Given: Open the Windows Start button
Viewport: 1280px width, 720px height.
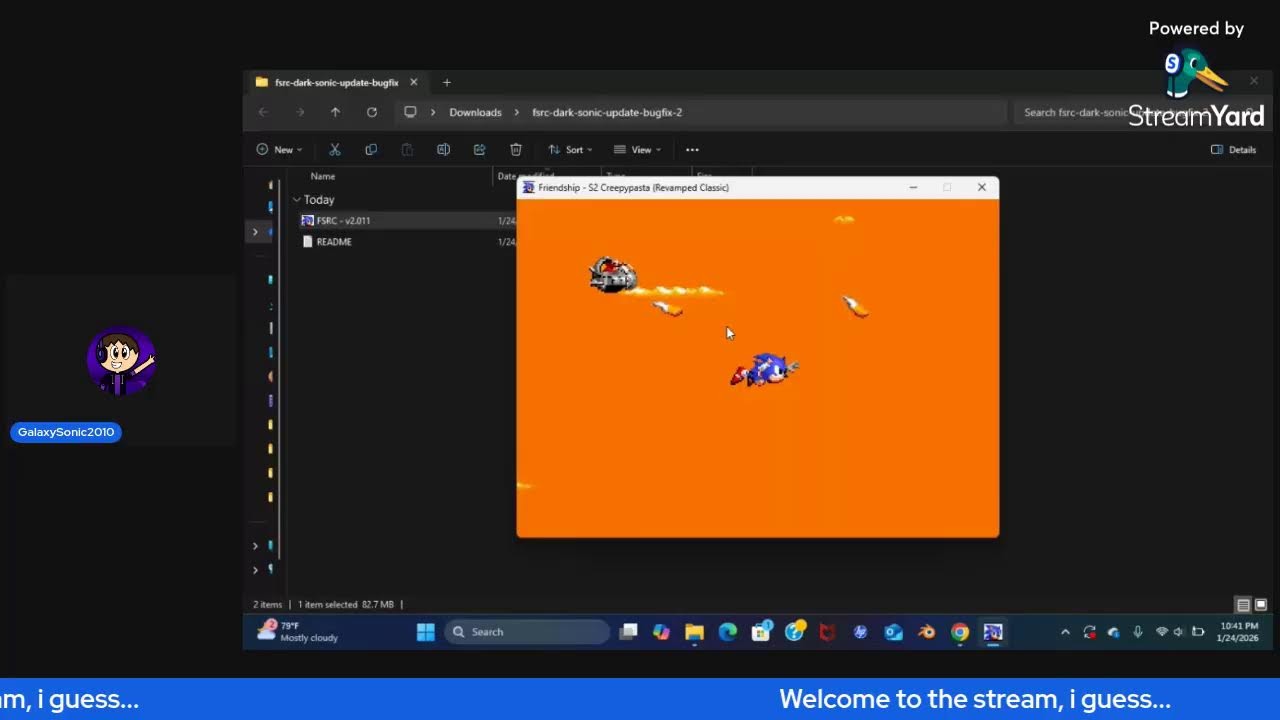Looking at the screenshot, I should (x=426, y=632).
